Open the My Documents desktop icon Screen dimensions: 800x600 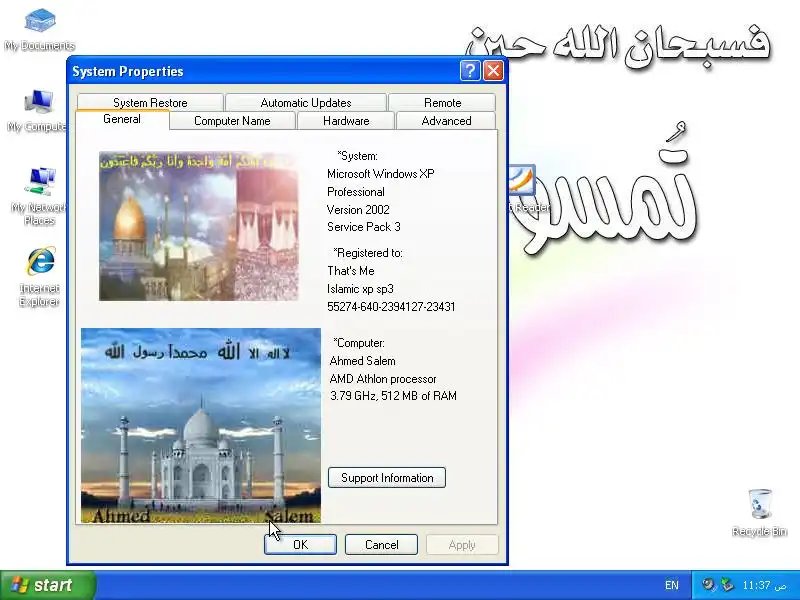coord(40,31)
